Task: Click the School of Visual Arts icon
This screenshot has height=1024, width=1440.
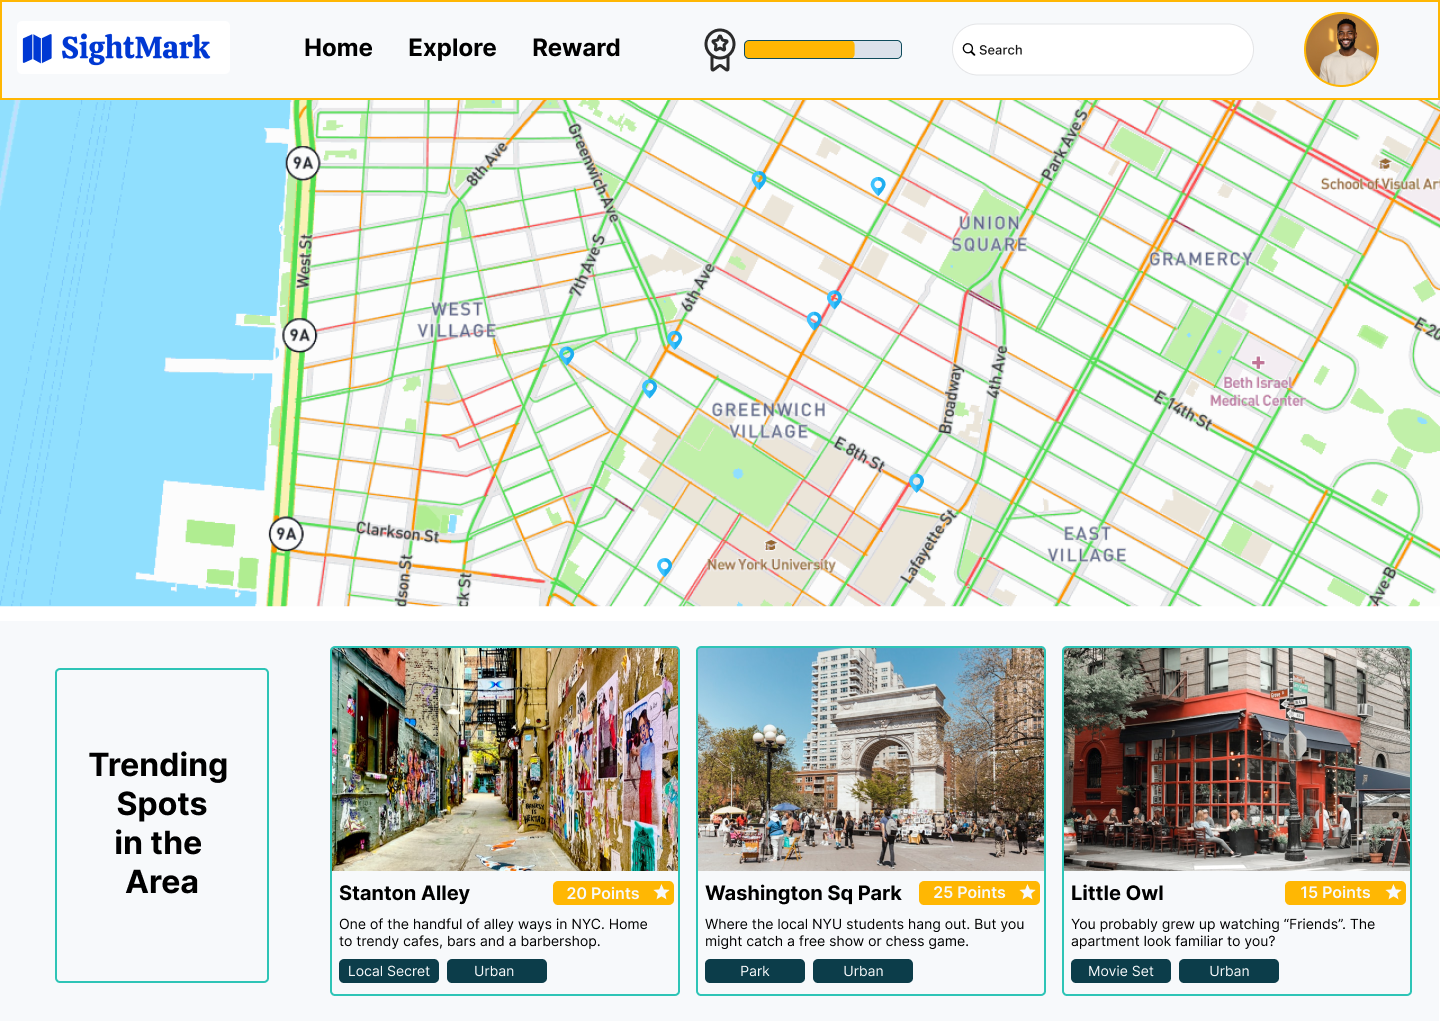Action: [x=1385, y=164]
